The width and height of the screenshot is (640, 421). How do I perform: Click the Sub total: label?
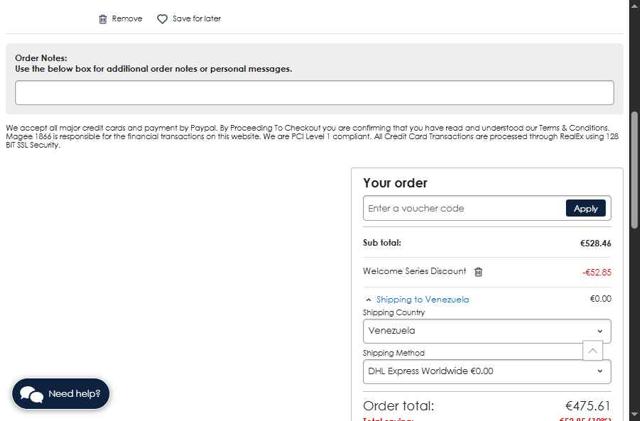[382, 243]
